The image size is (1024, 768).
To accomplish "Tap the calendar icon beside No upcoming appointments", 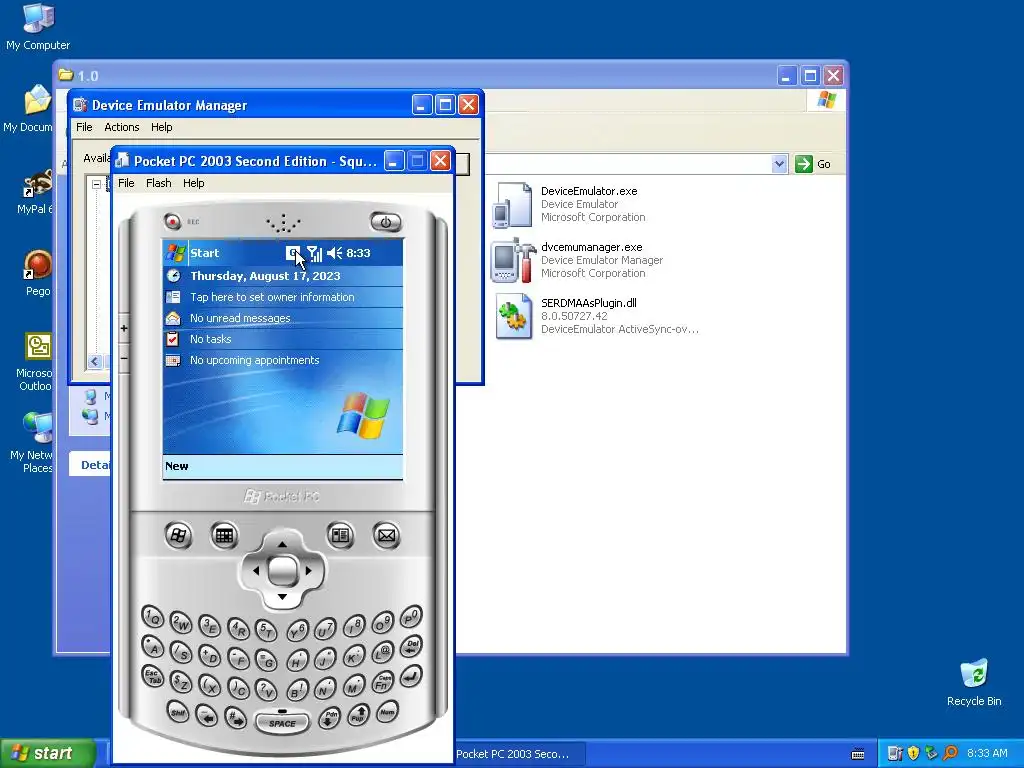I will 173,360.
